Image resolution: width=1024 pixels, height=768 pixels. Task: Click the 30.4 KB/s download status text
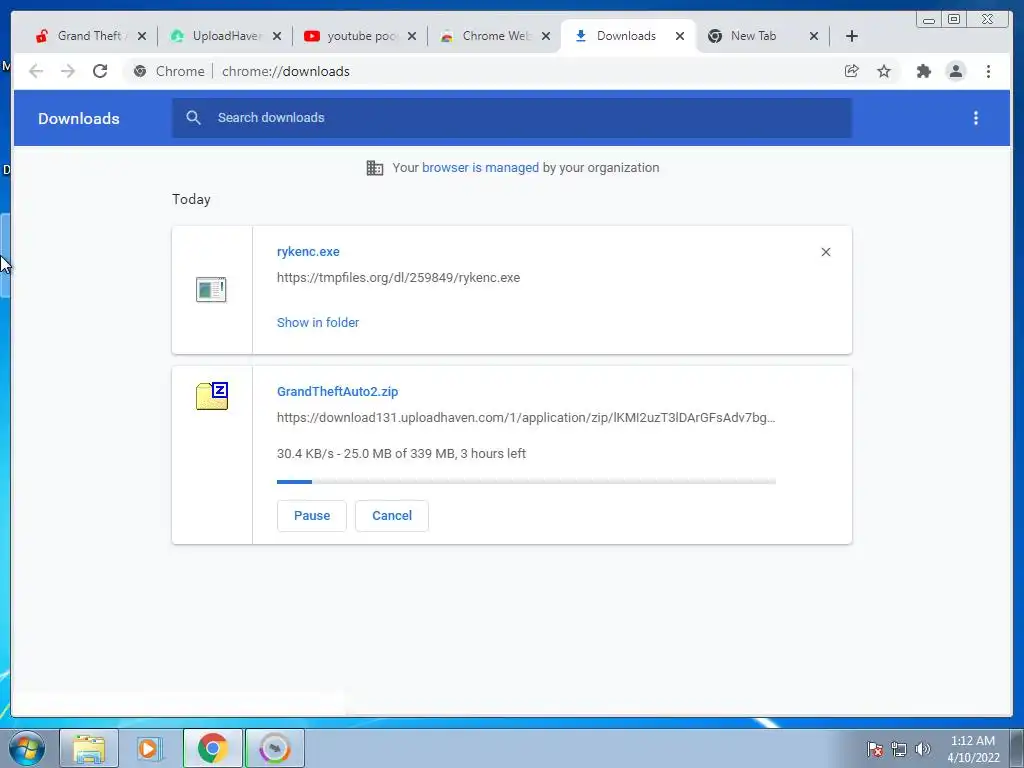[401, 453]
